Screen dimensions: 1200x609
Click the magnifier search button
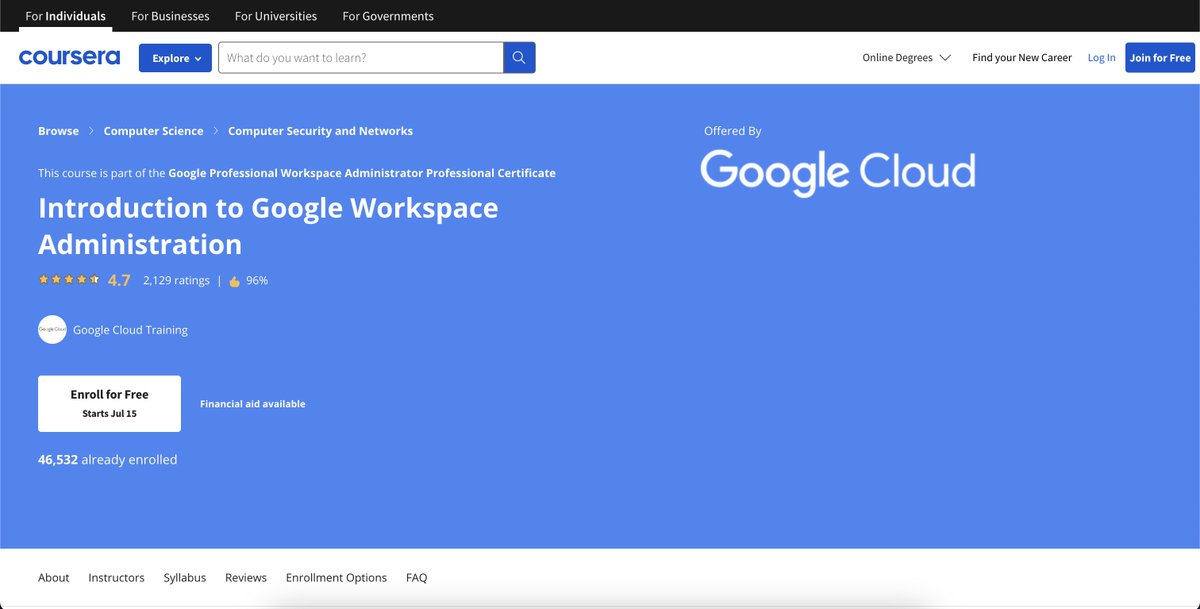(519, 57)
